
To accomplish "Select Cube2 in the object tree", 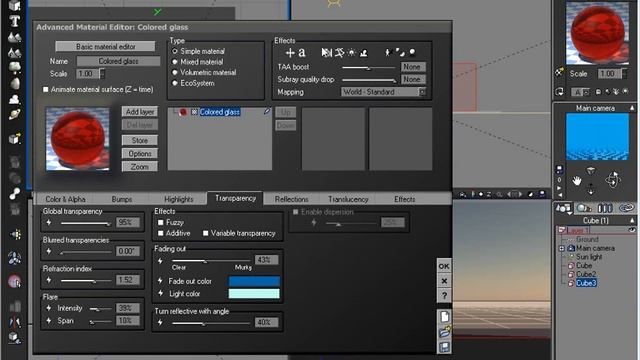I will (586, 274).
